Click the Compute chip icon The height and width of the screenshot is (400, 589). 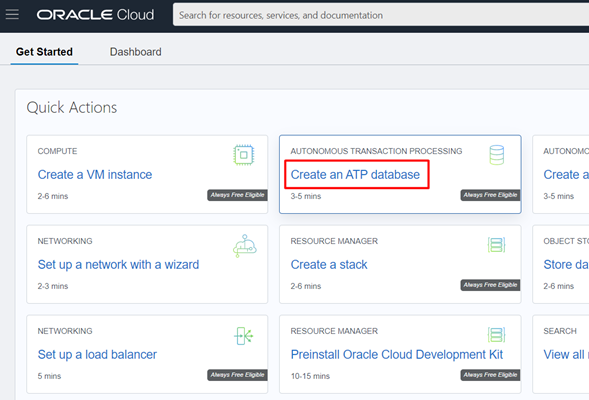[243, 155]
